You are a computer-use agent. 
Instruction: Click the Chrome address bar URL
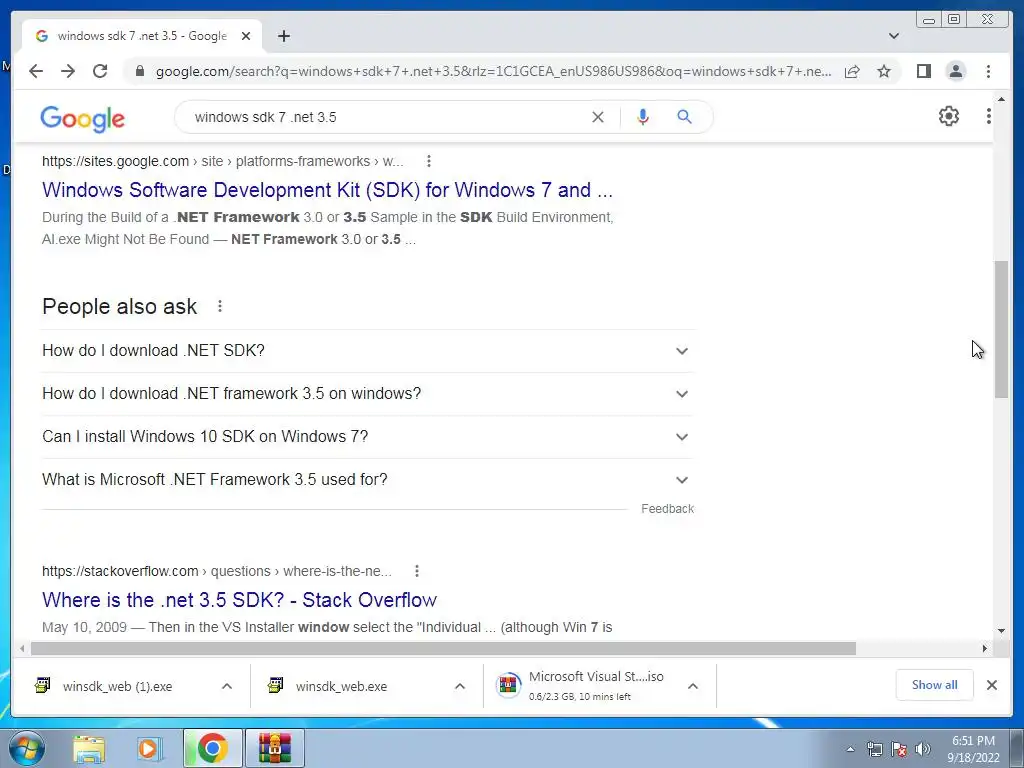493,71
